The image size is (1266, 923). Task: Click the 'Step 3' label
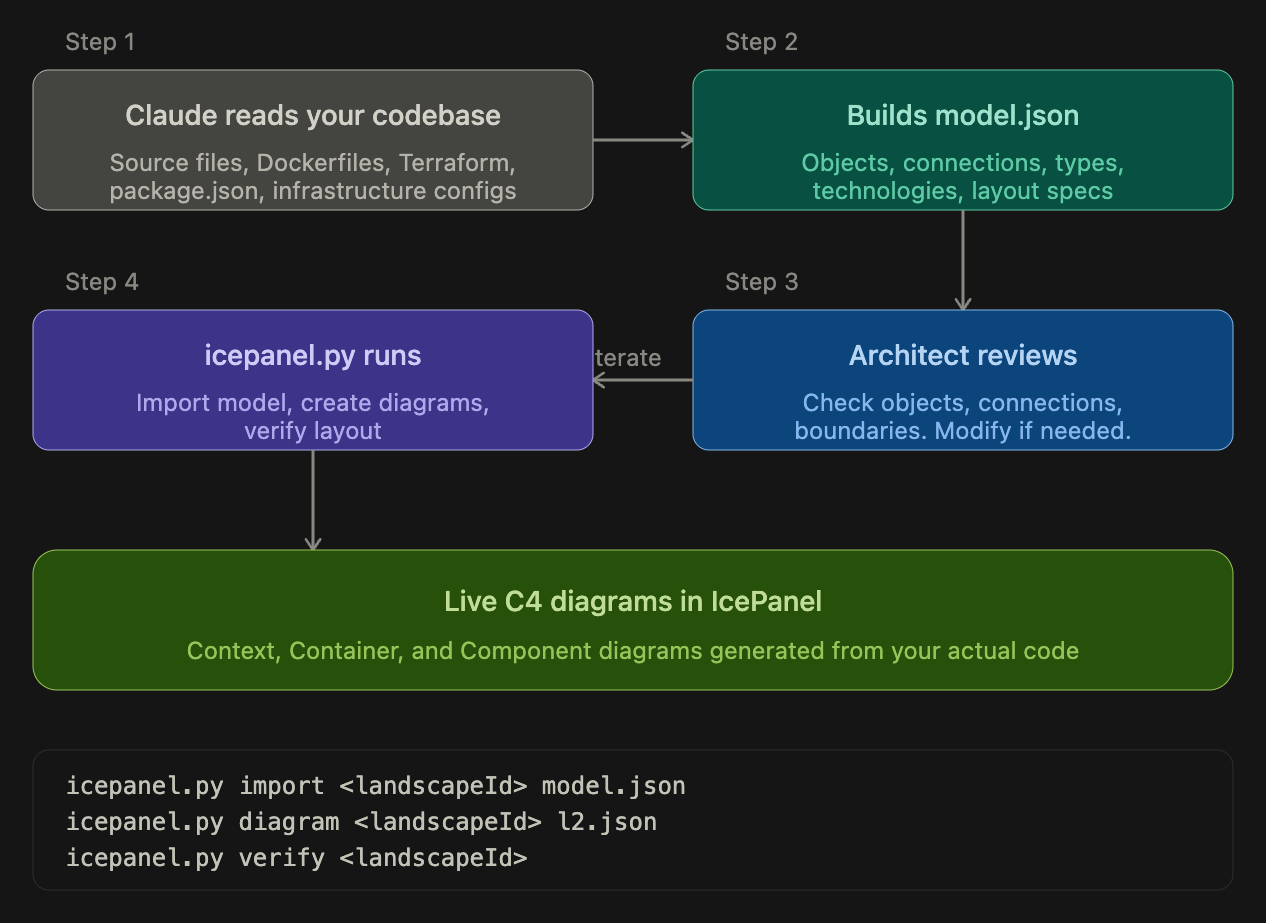click(x=762, y=282)
